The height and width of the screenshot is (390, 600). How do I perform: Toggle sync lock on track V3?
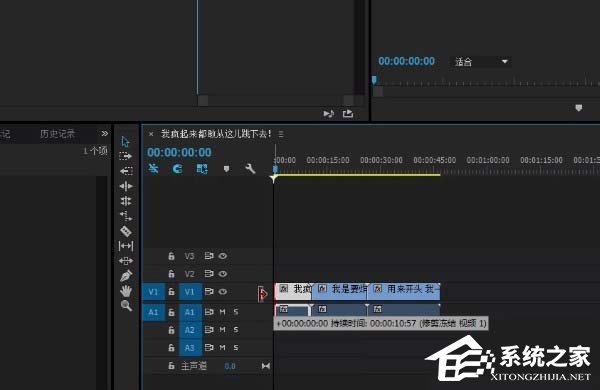click(x=209, y=256)
